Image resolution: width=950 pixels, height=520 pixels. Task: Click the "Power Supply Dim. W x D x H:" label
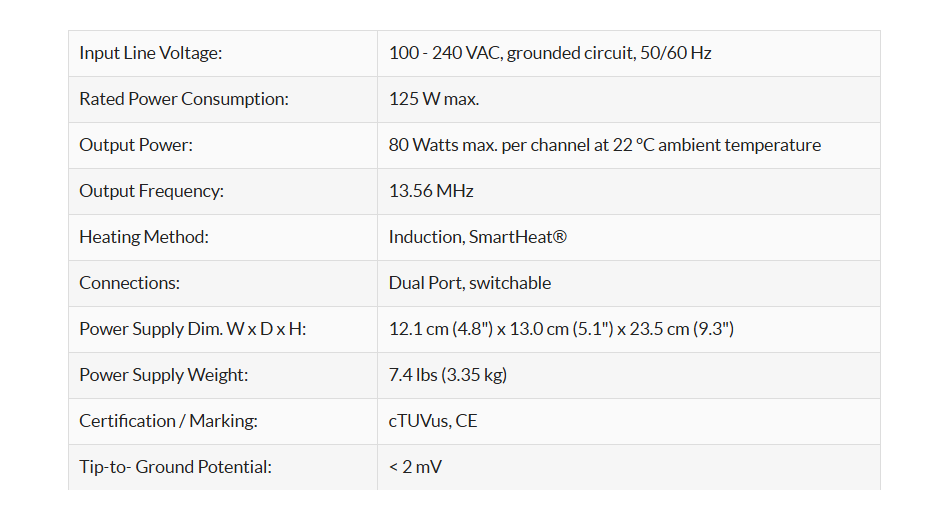(192, 329)
